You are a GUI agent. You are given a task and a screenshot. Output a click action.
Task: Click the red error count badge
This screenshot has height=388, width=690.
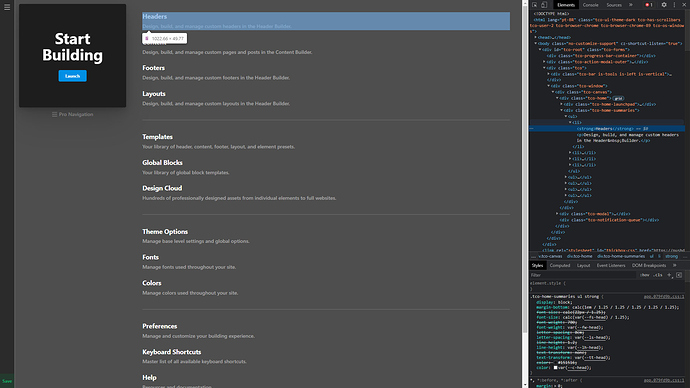pyautogui.click(x=649, y=5)
